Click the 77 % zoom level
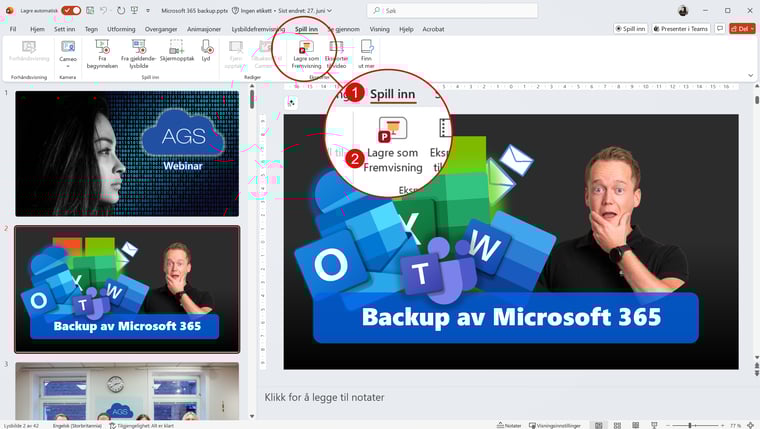 point(735,425)
